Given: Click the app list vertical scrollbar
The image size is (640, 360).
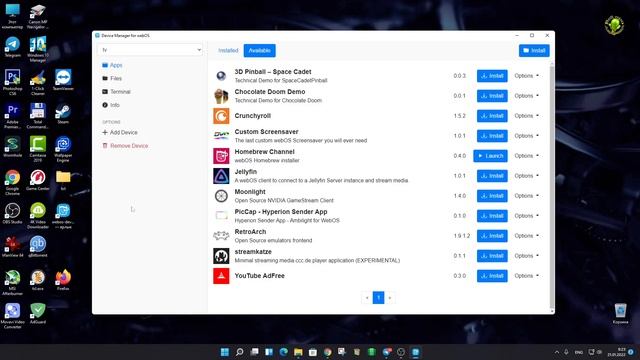Looking at the screenshot, I should coord(552,186).
